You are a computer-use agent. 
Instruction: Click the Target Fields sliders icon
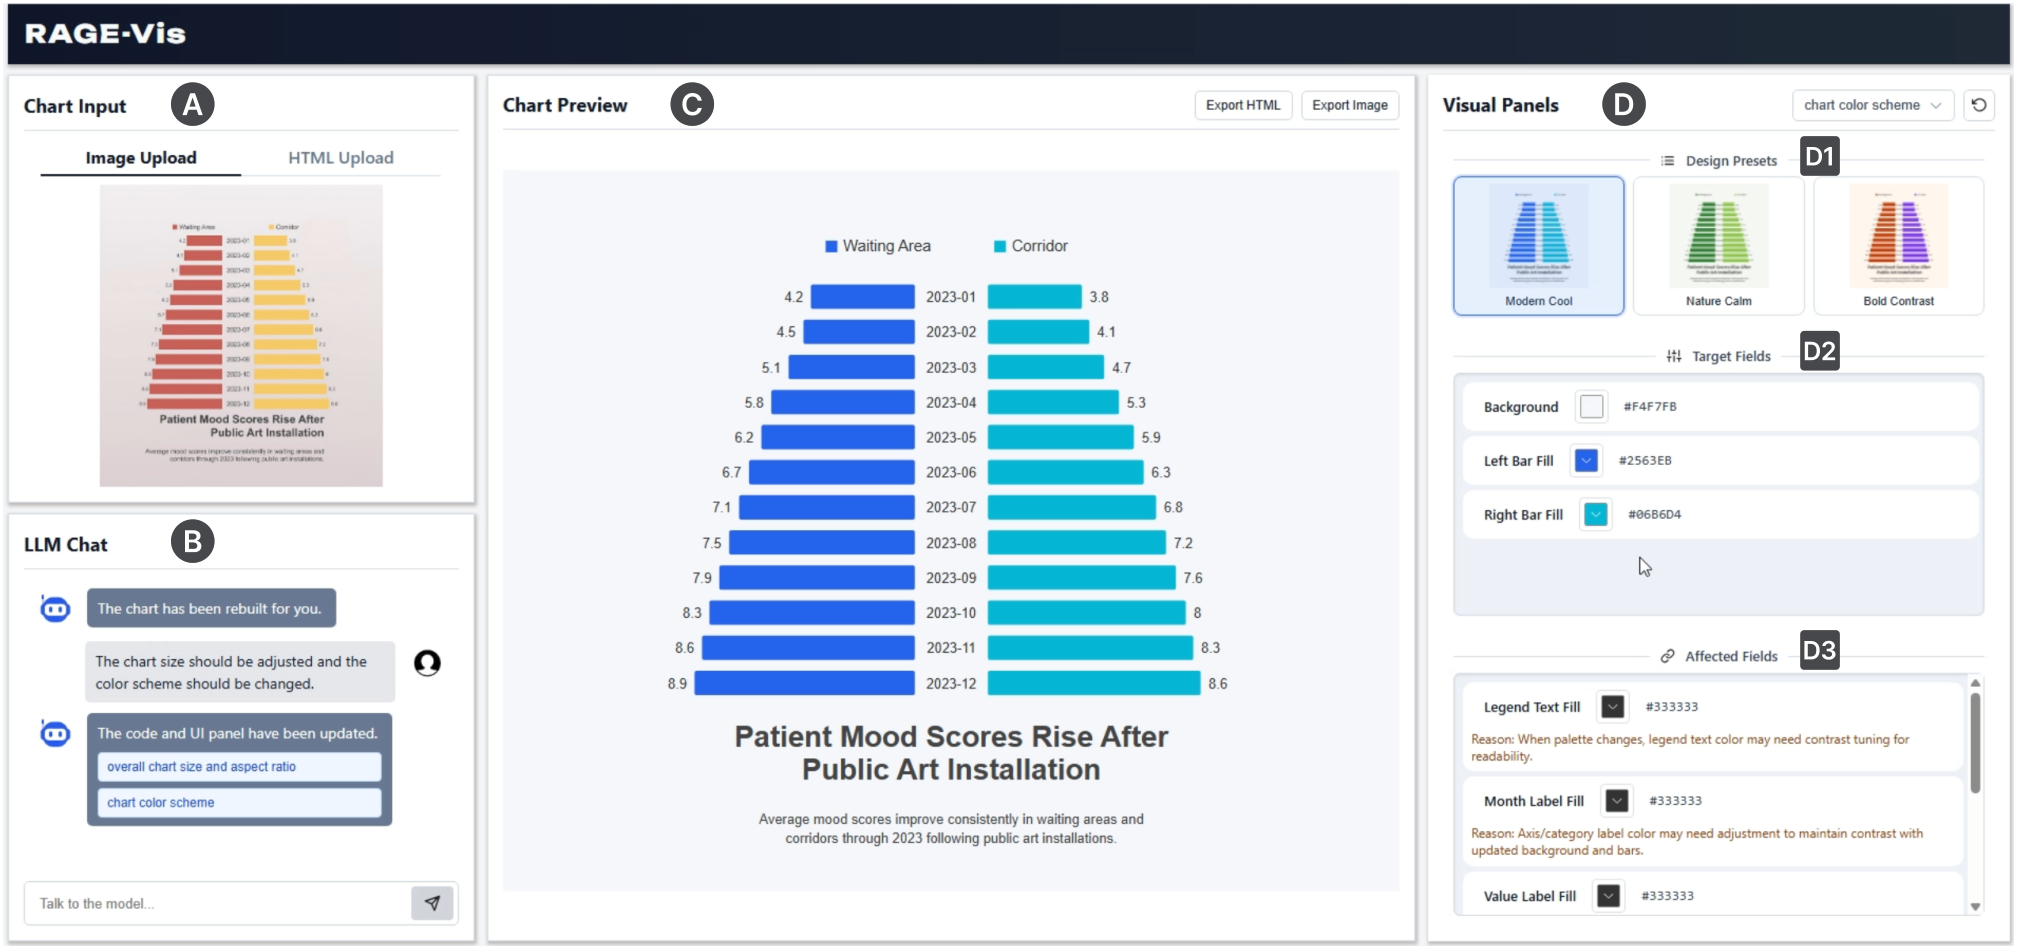[1674, 356]
